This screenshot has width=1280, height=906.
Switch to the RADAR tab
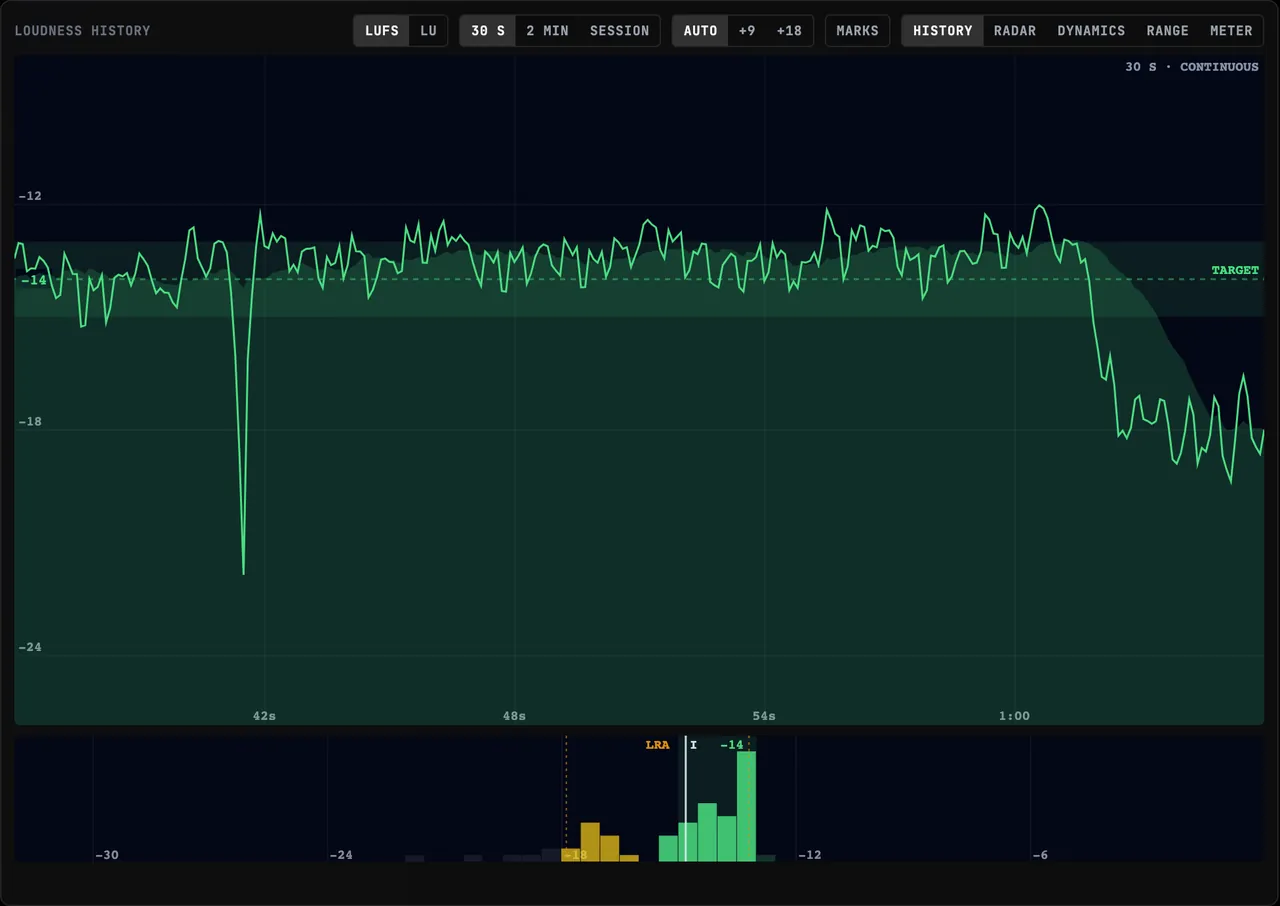click(1015, 31)
